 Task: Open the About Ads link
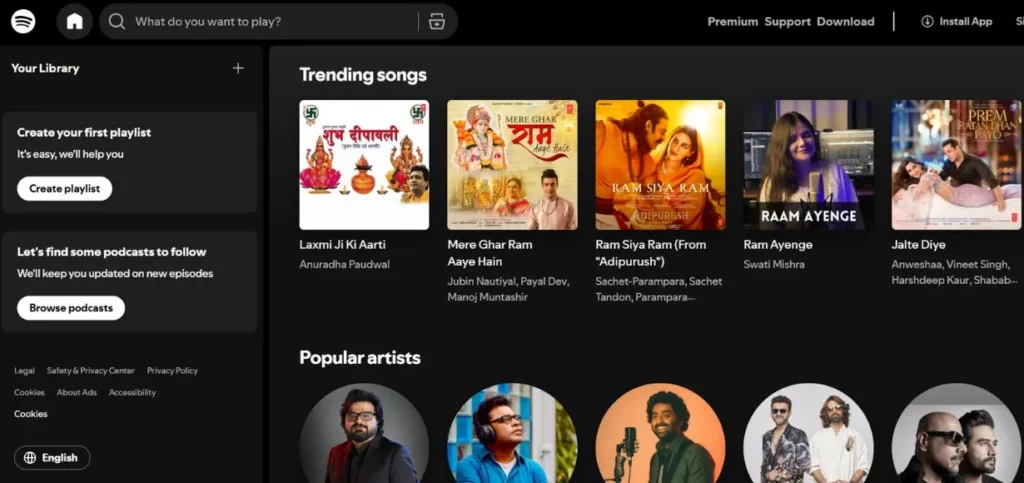click(76, 392)
